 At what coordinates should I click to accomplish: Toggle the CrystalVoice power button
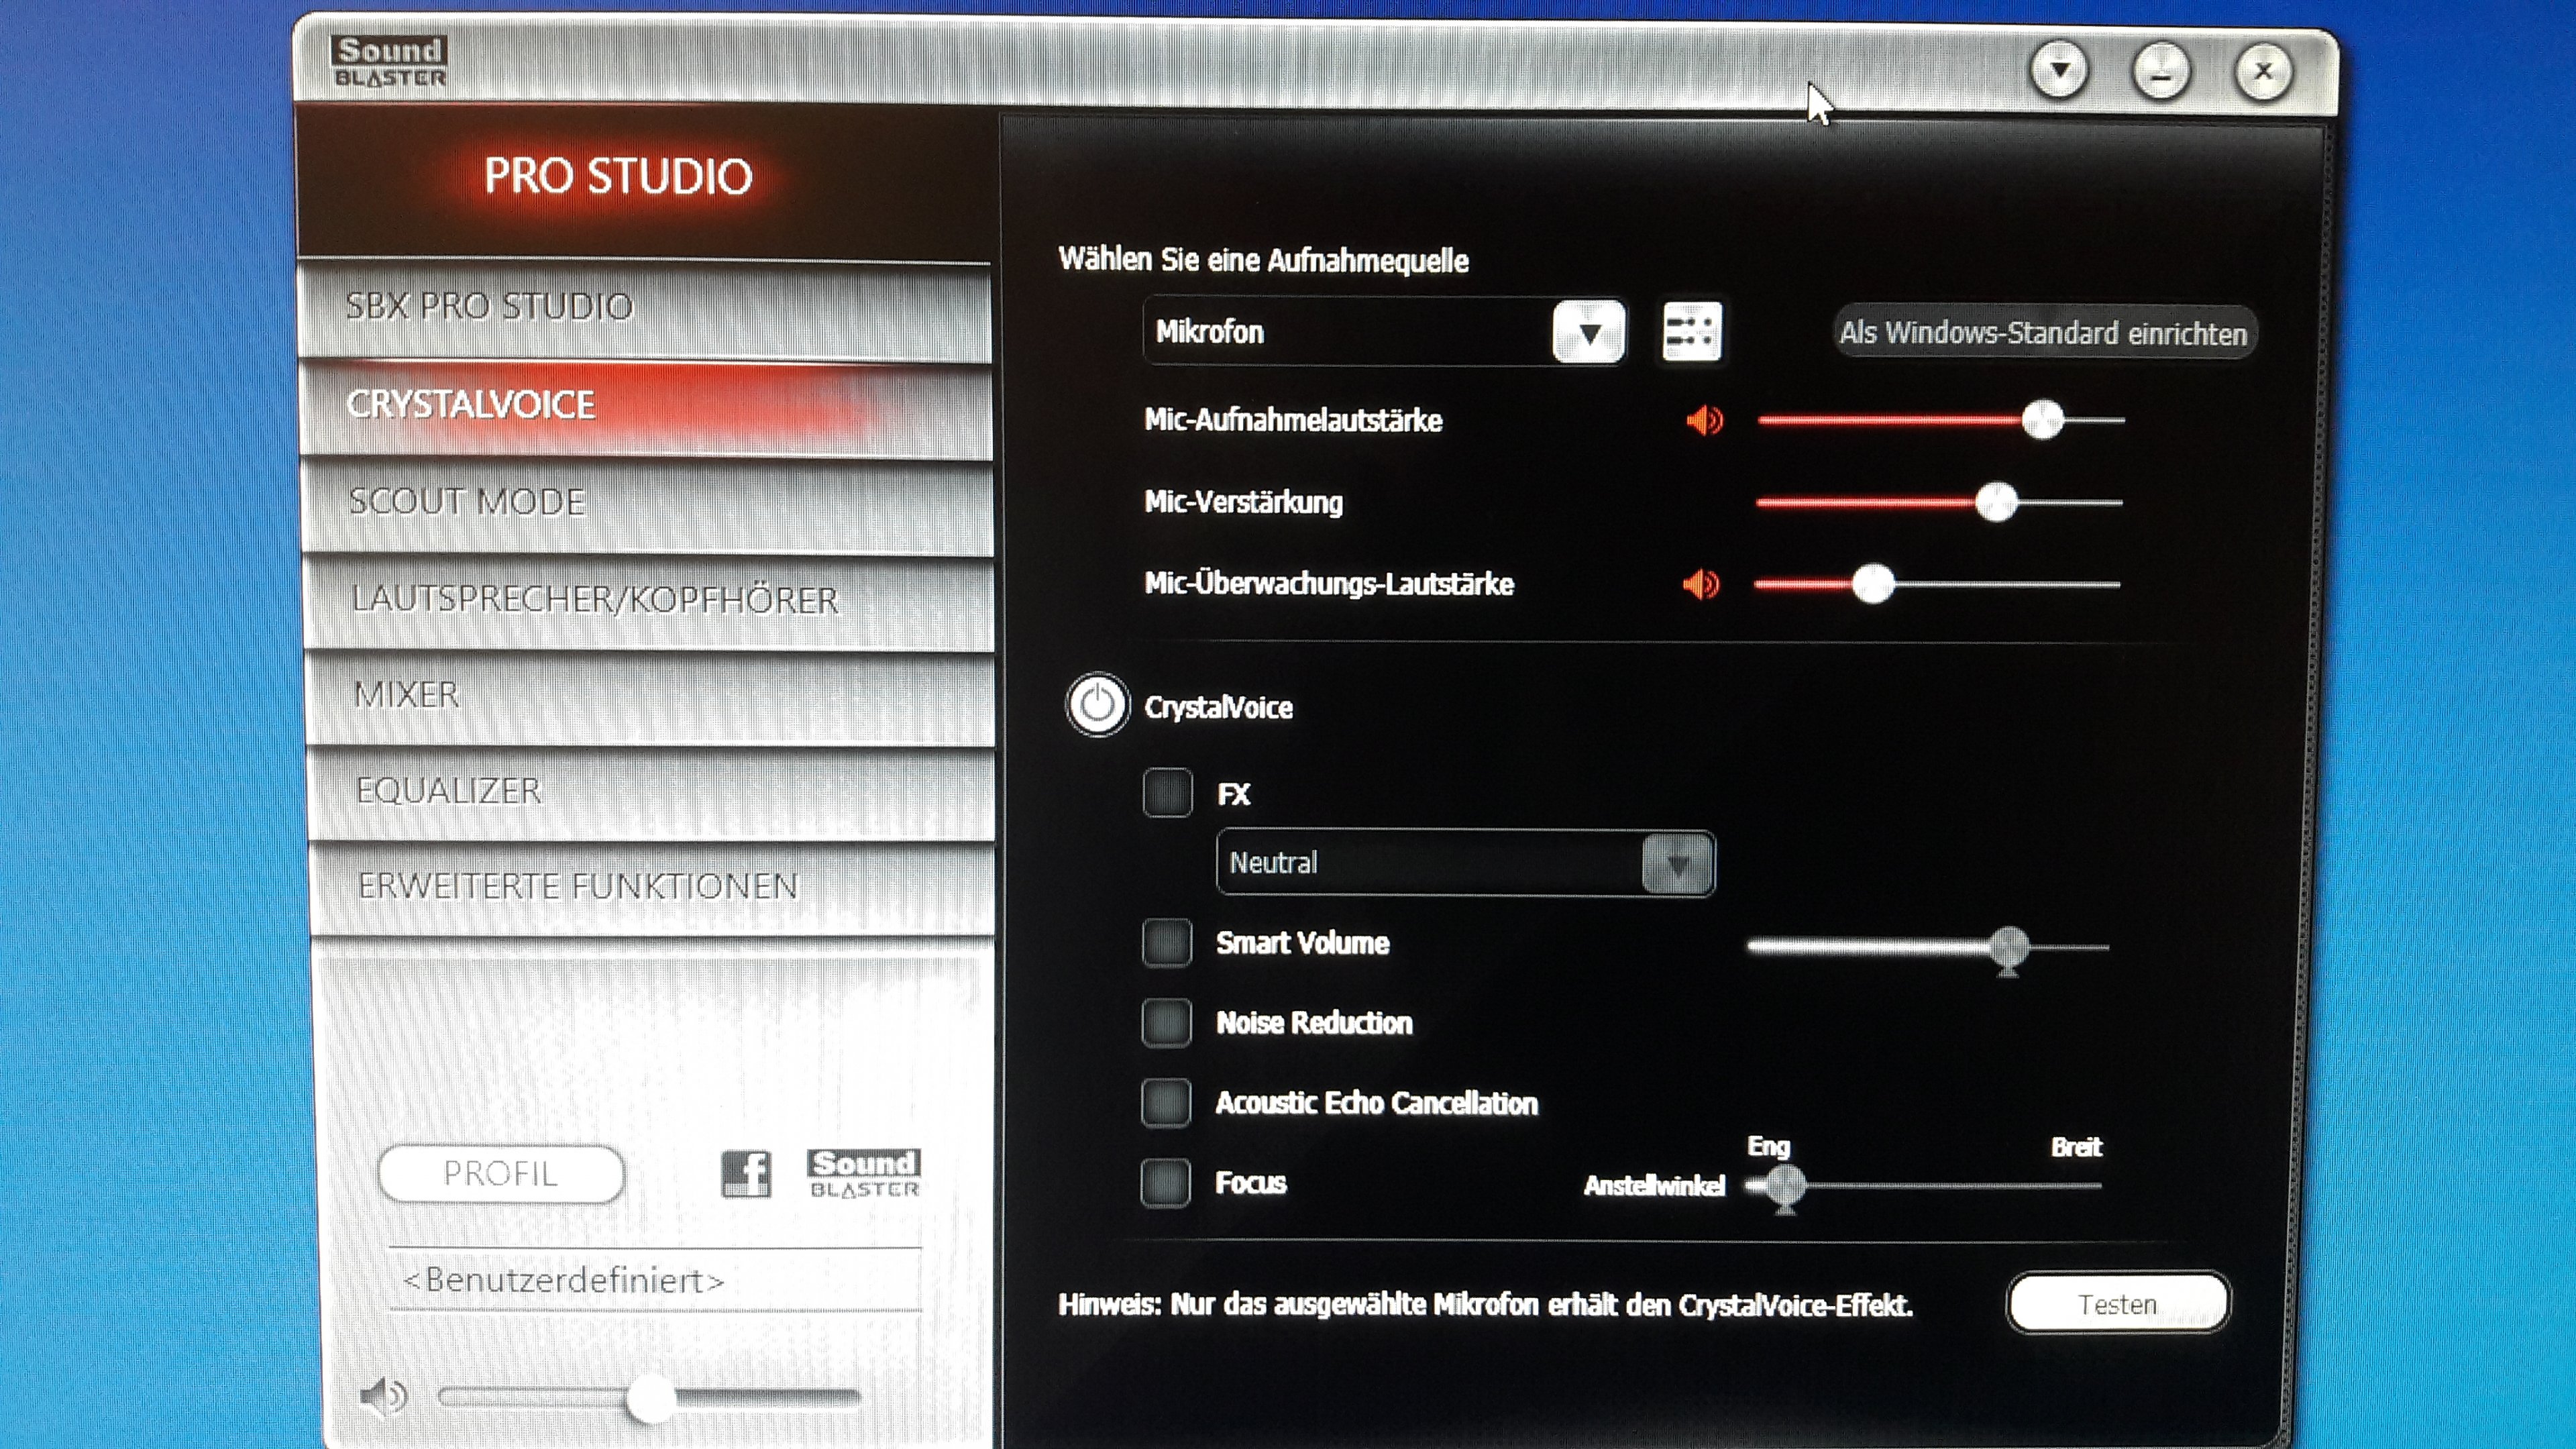click(1097, 705)
